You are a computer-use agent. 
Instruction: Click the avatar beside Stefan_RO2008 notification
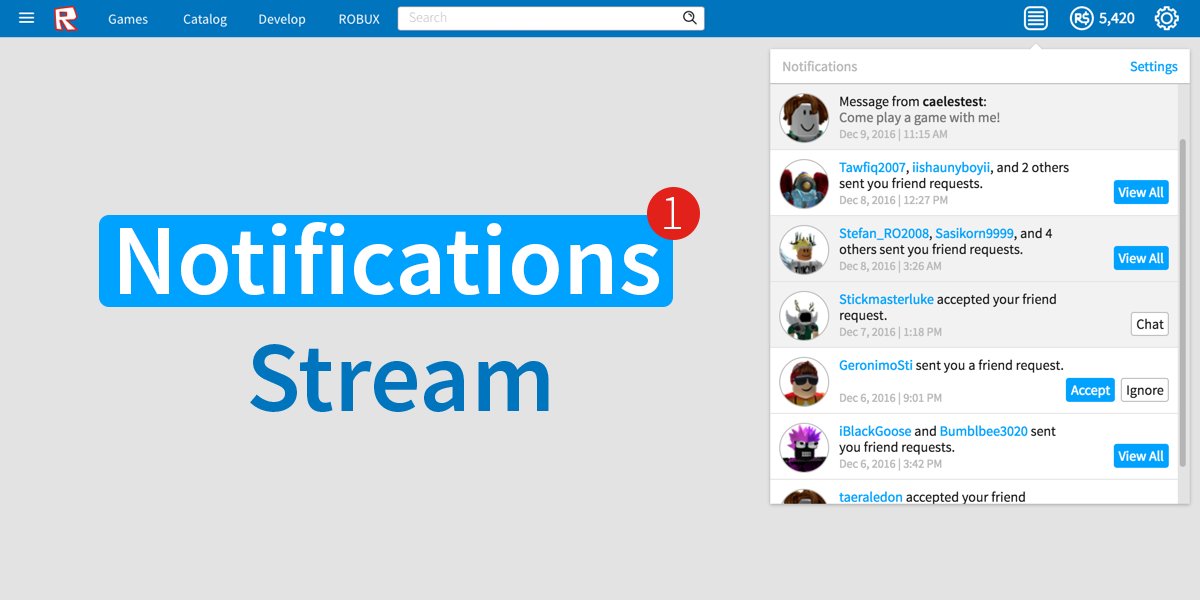point(804,250)
